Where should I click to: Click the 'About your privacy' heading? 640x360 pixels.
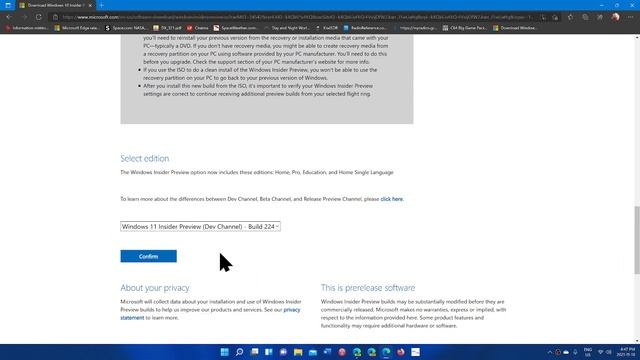coord(155,288)
